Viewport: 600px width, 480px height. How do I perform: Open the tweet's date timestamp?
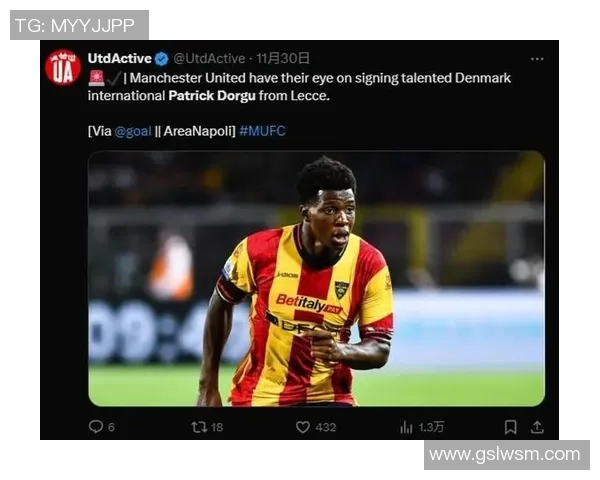pyautogui.click(x=282, y=59)
